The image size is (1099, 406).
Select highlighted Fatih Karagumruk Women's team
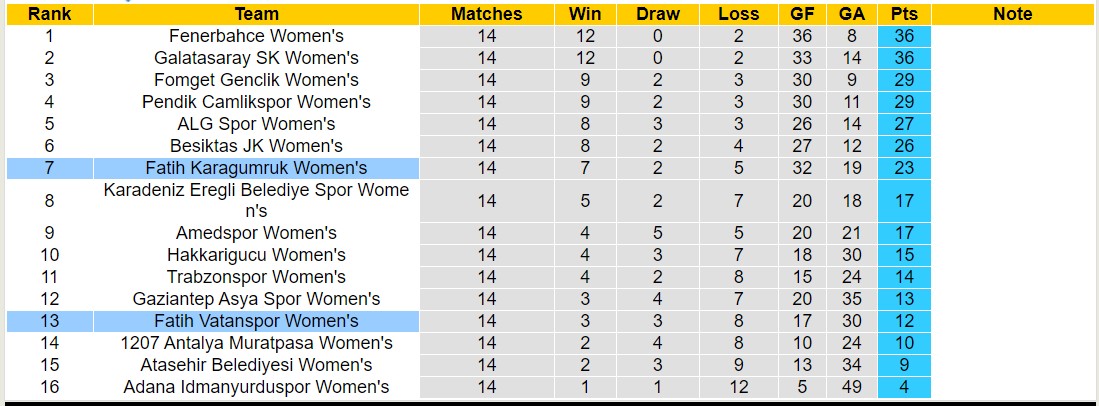[256, 168]
